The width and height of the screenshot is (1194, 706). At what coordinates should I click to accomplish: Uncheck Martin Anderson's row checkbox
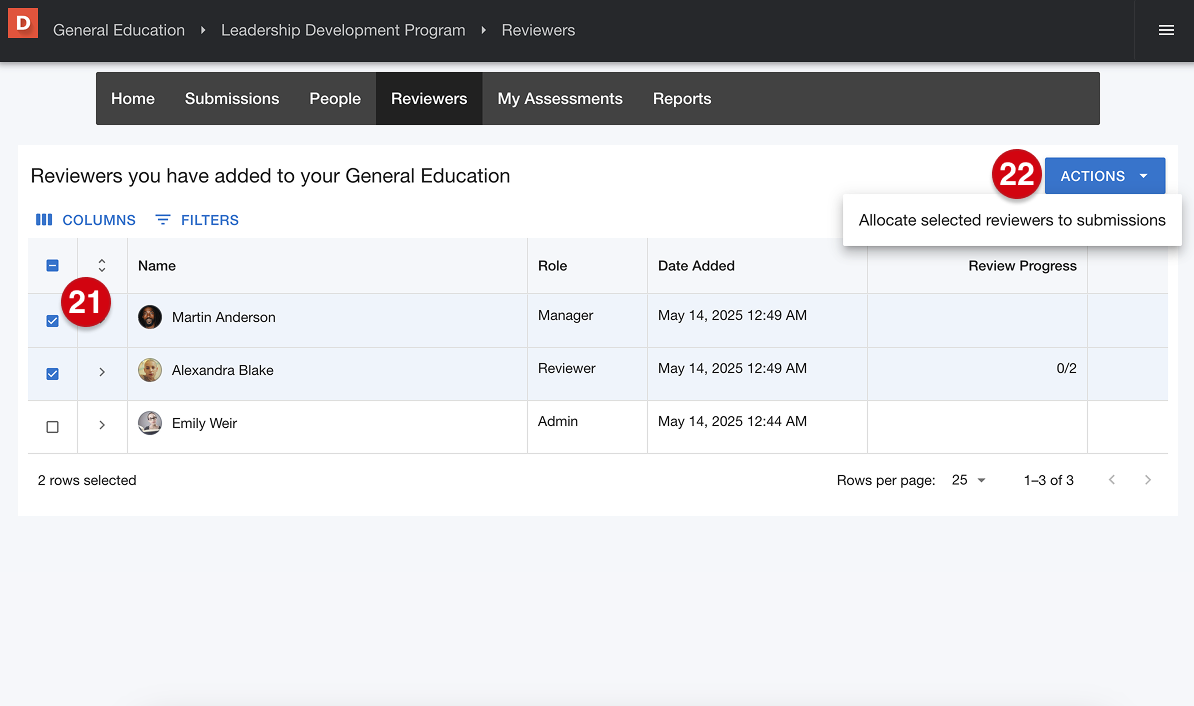click(53, 321)
